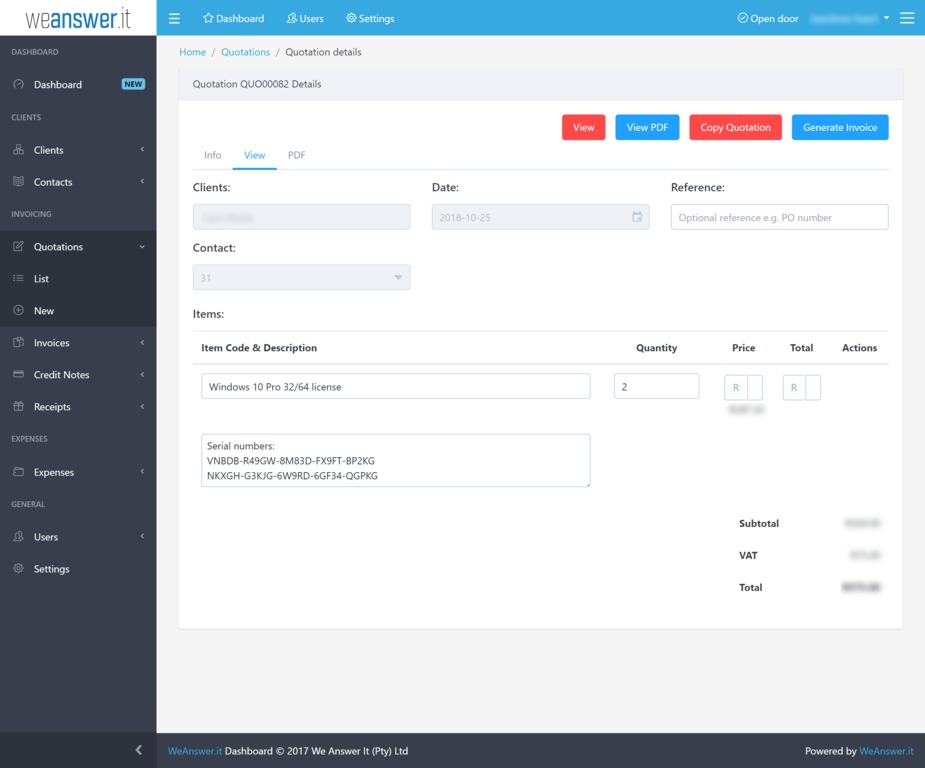Image resolution: width=925 pixels, height=768 pixels.
Task: Click the Copy Quotation button
Action: [x=735, y=127]
